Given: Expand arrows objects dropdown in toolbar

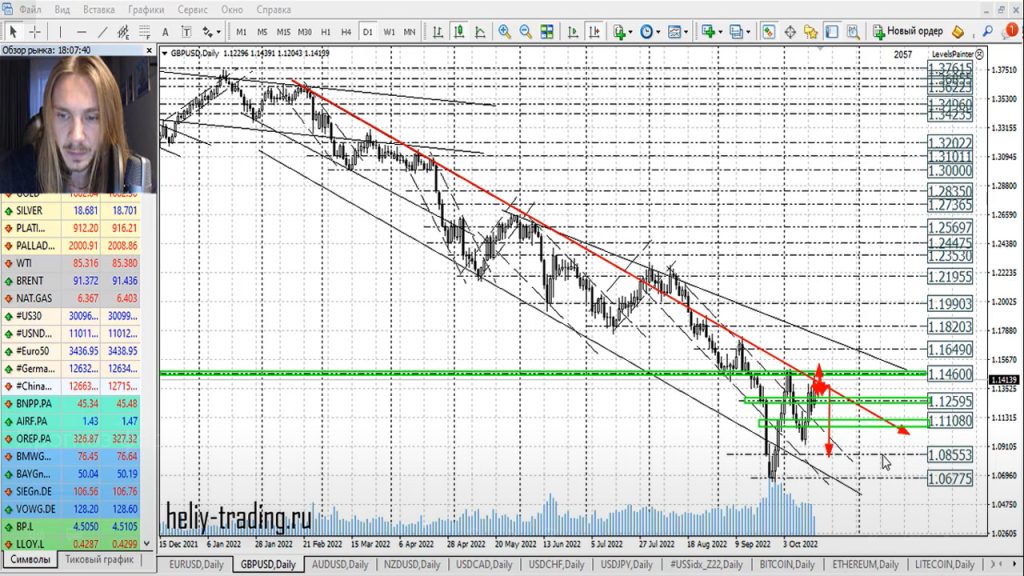Looking at the screenshot, I should coord(213,31).
